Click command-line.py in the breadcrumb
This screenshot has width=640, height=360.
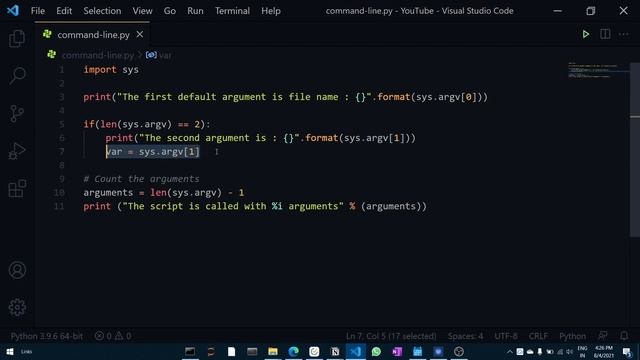pos(98,55)
